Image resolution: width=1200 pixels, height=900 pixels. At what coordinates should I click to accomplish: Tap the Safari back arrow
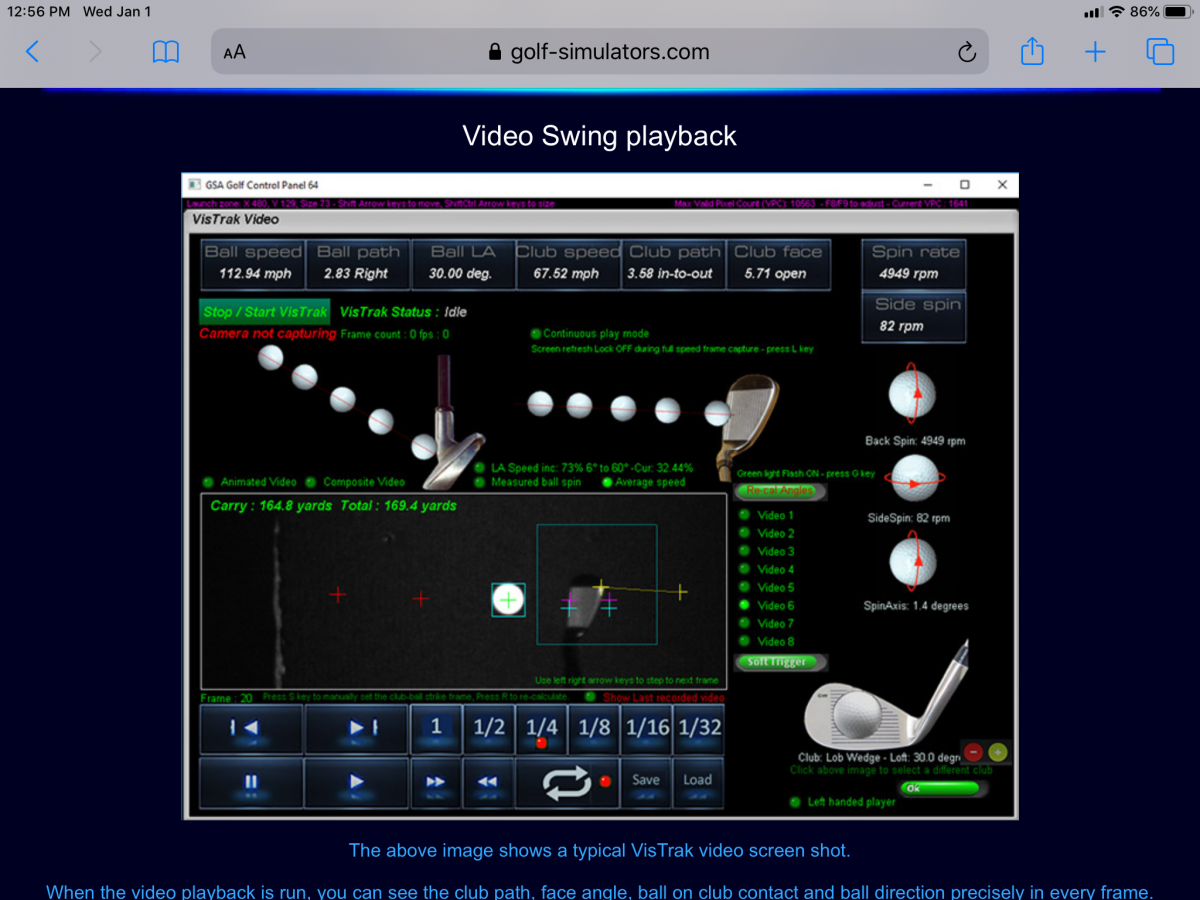(x=32, y=52)
